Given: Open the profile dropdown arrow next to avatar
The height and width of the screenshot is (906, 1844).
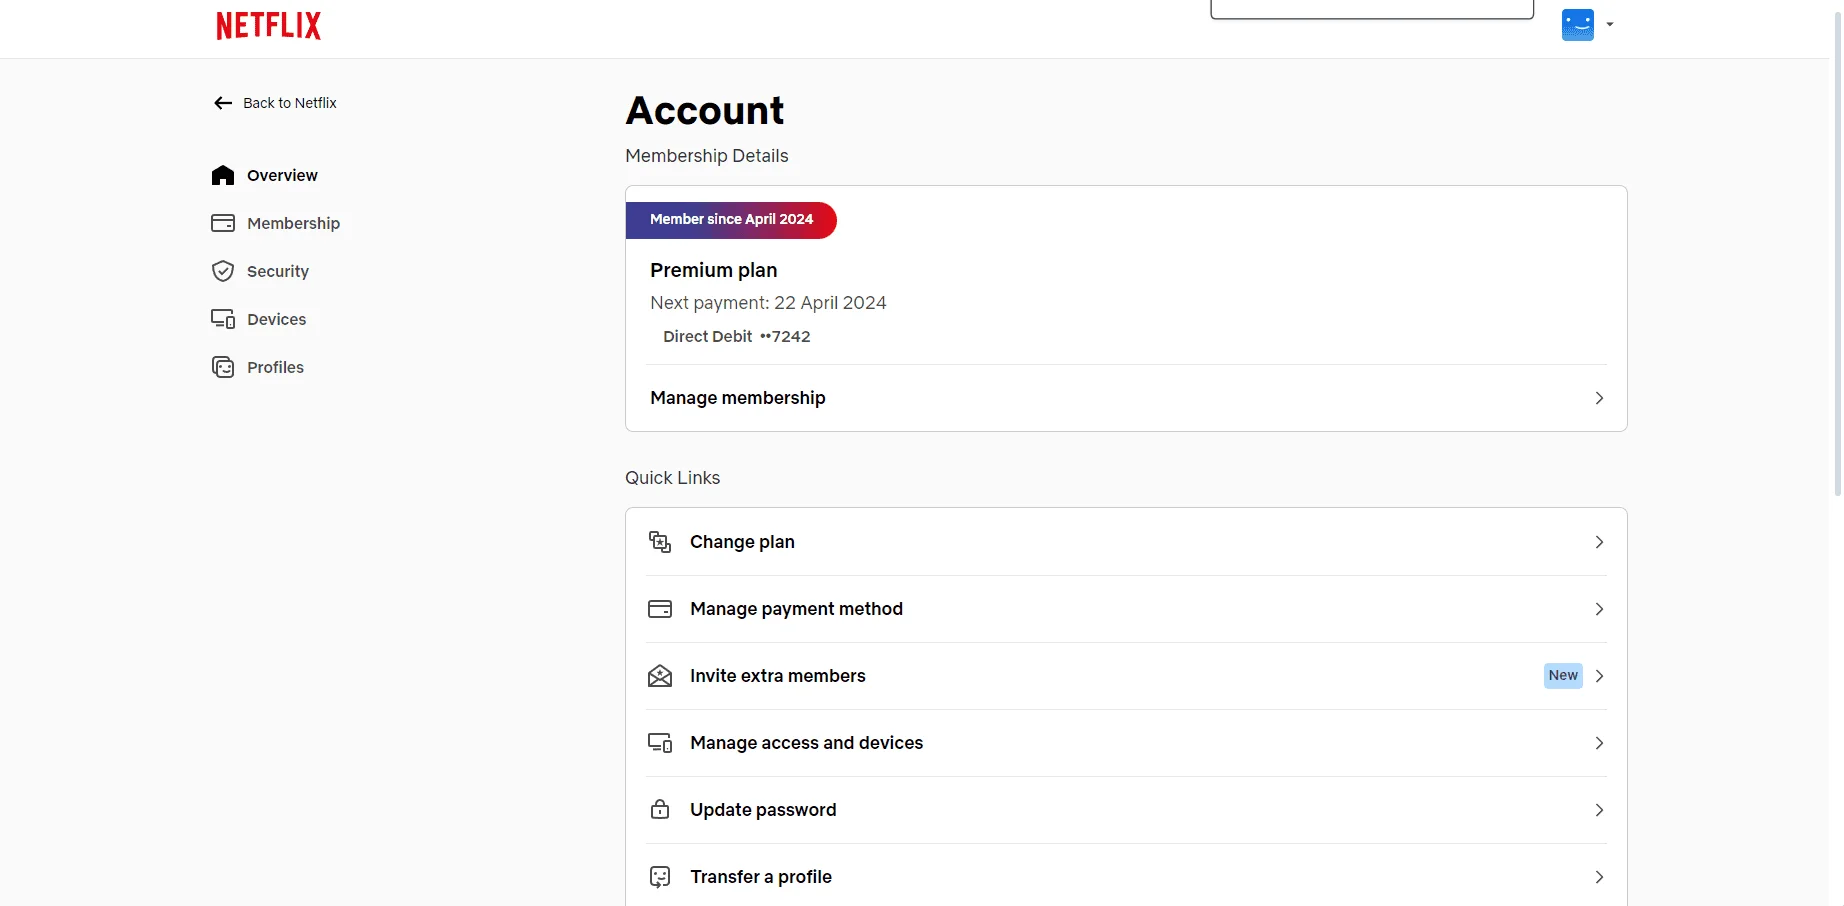Looking at the screenshot, I should click(1610, 24).
